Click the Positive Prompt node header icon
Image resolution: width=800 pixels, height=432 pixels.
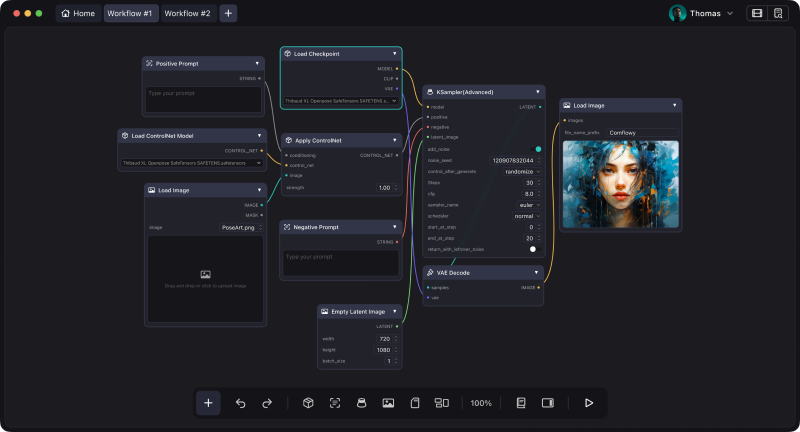pyautogui.click(x=149, y=63)
